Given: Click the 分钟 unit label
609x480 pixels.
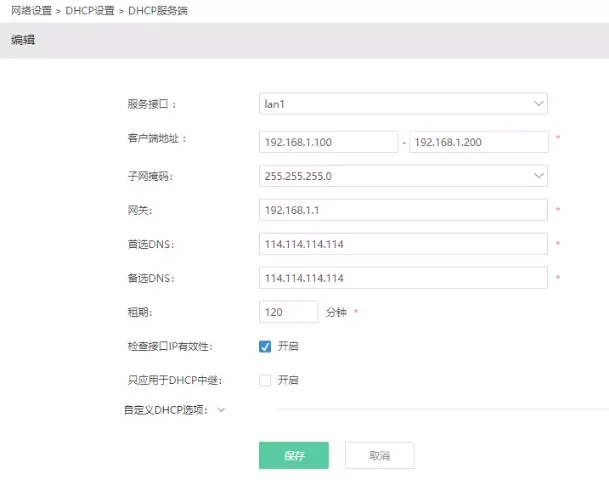Looking at the screenshot, I should (x=336, y=312).
